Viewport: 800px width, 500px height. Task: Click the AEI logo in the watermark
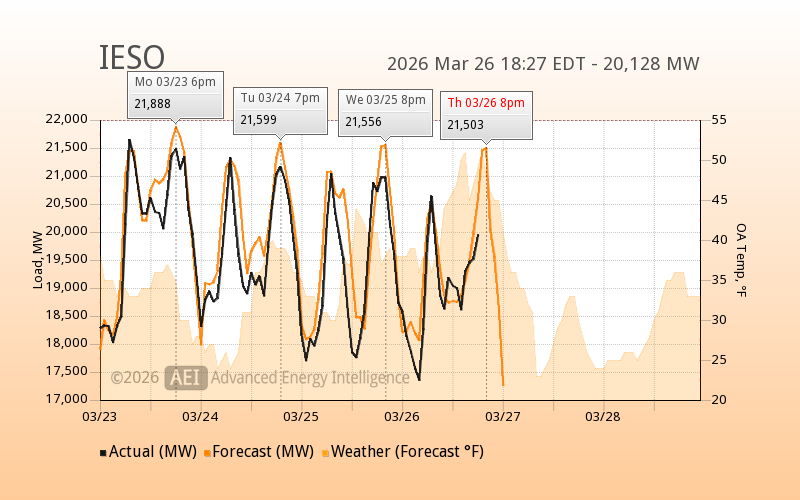186,377
